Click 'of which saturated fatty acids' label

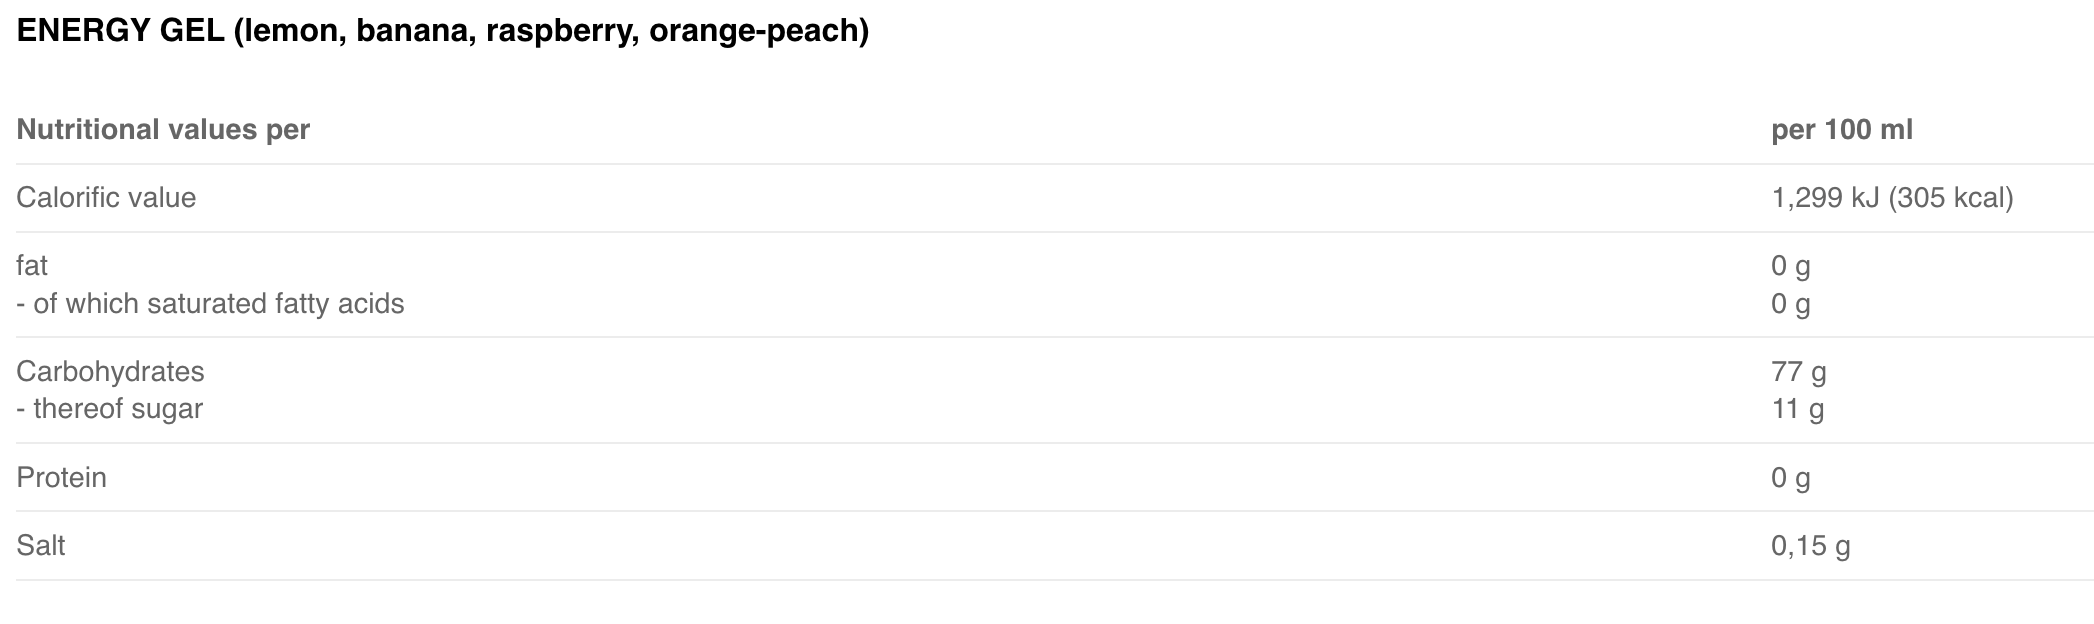218,304
